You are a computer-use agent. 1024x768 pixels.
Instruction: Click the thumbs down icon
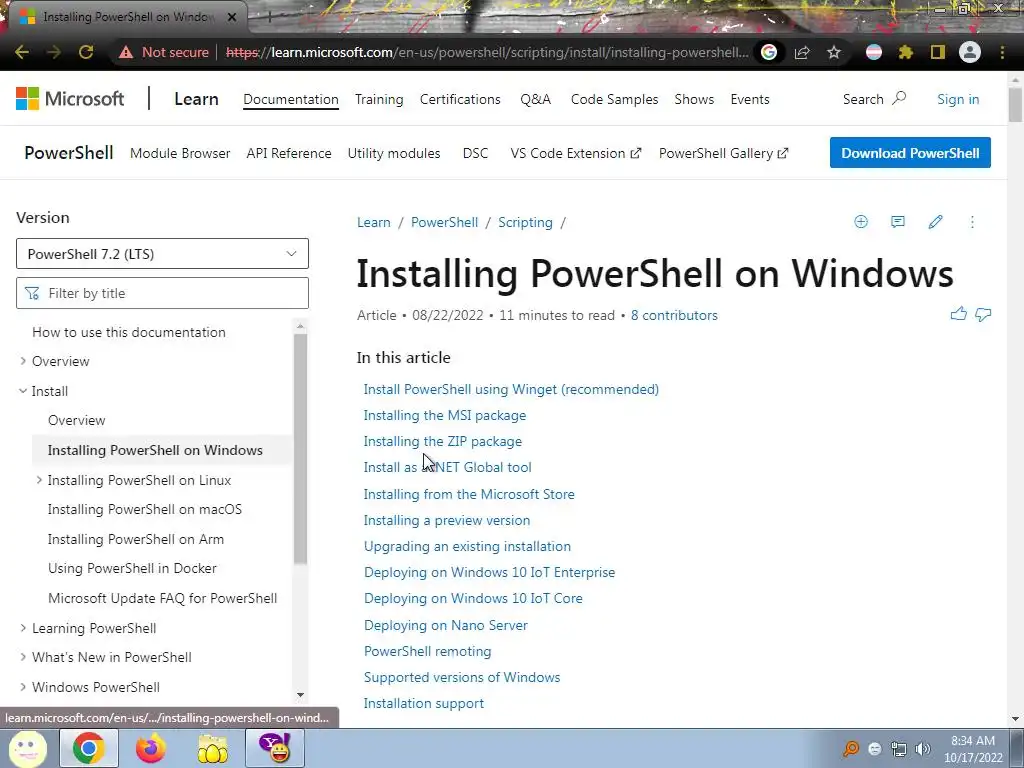point(983,315)
